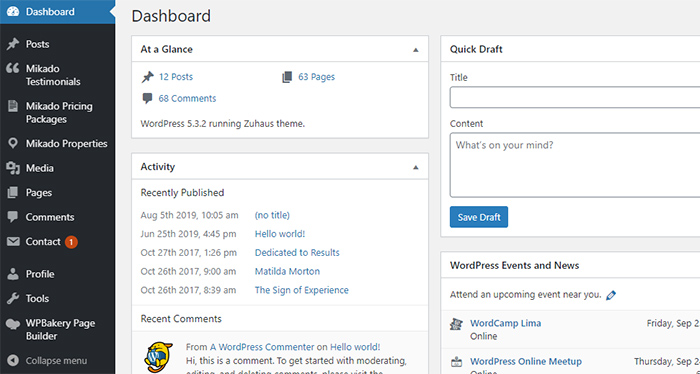The width and height of the screenshot is (700, 374).
Task: Click the Collapse menu arrow icon
Action: [x=13, y=360]
